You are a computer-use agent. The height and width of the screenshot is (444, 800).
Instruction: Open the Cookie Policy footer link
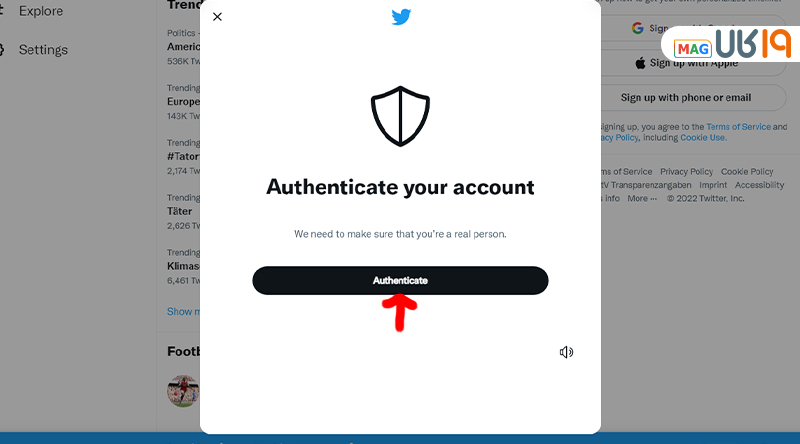coord(747,171)
